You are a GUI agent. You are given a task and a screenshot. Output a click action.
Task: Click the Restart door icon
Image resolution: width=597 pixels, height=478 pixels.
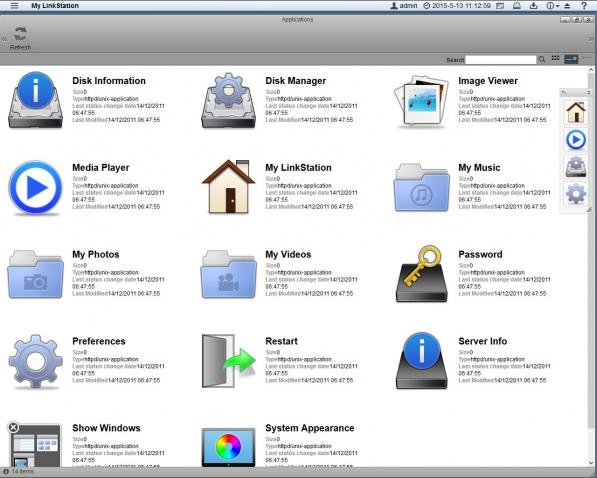[228, 361]
